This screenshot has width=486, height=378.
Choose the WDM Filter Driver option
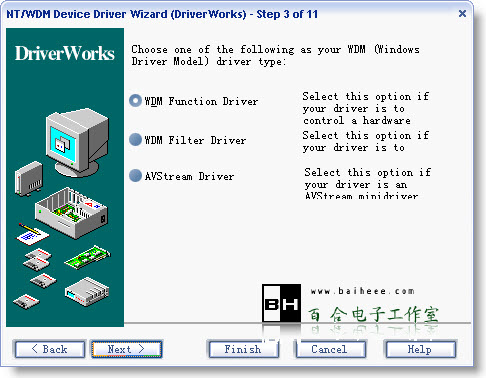tap(135, 139)
